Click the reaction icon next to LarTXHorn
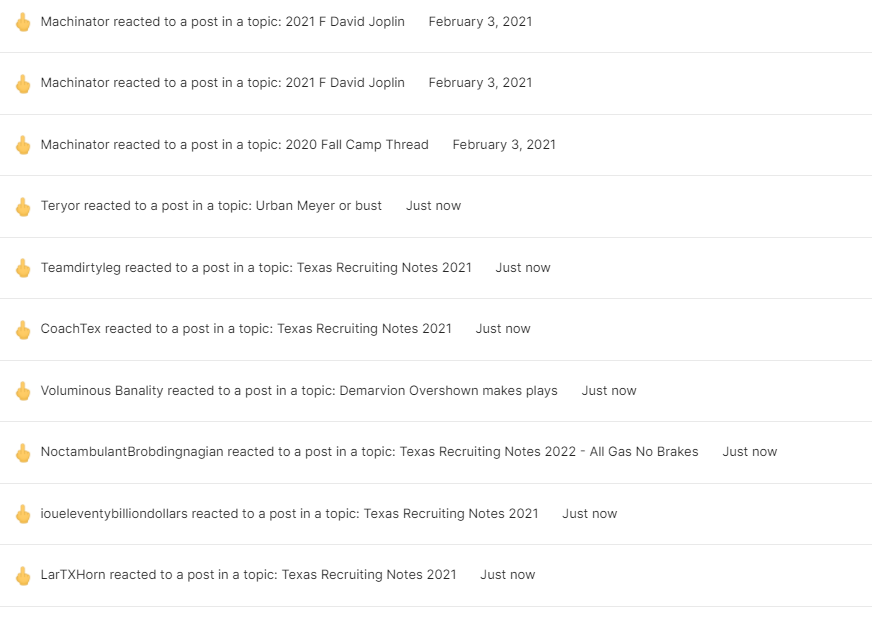 pos(23,576)
